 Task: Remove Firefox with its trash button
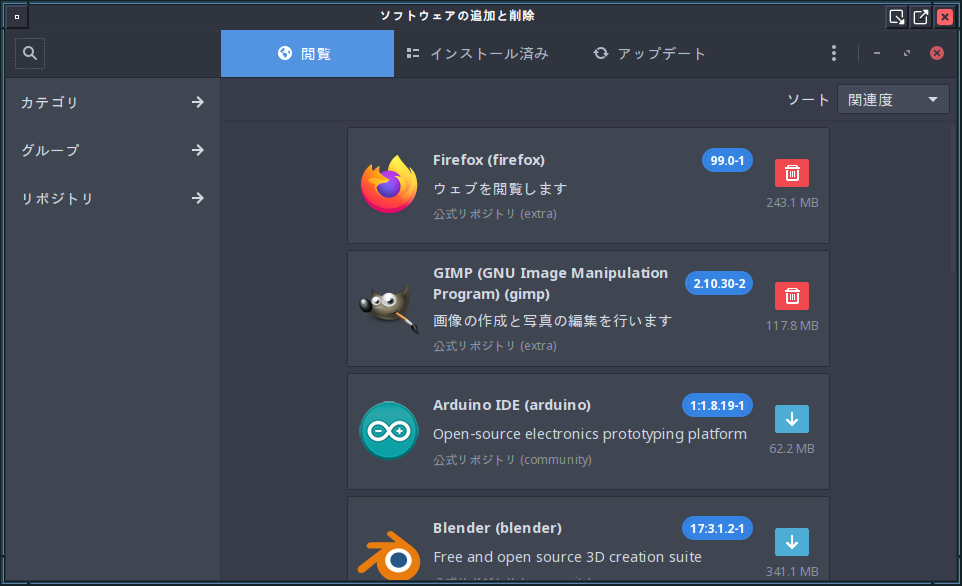[791, 173]
